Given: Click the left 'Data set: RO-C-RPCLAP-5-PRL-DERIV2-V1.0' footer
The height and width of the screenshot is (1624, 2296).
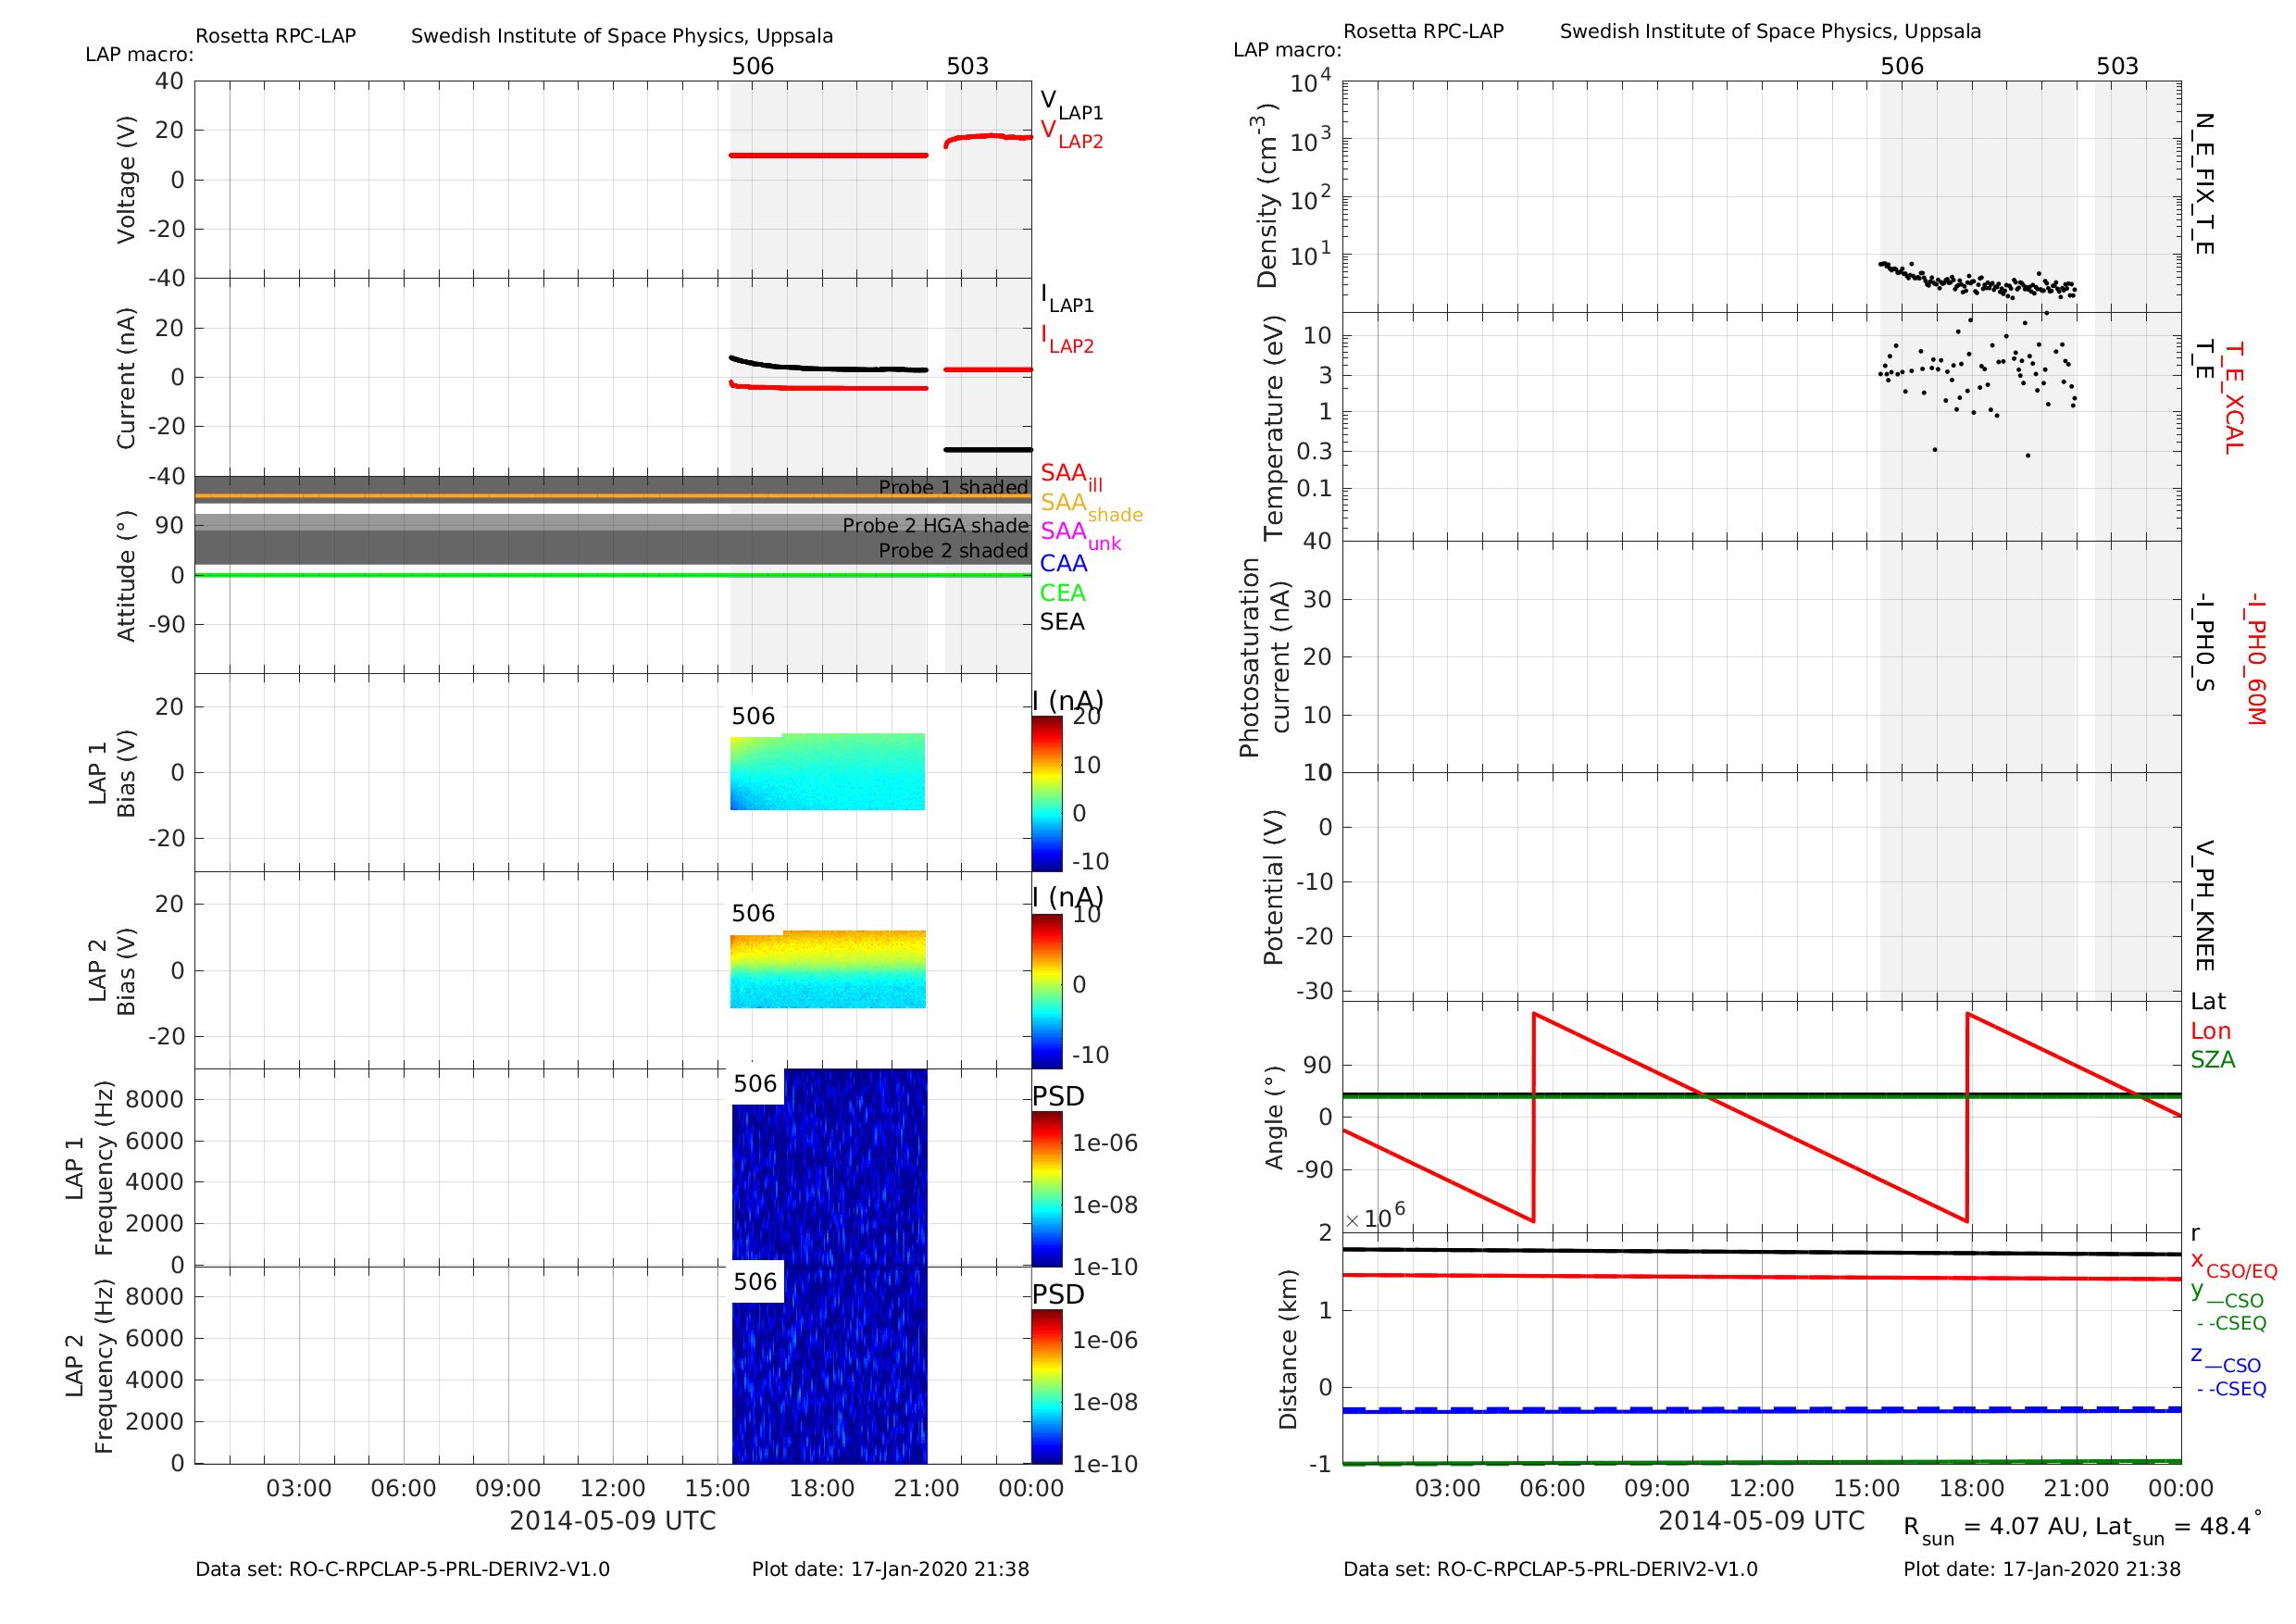Looking at the screenshot, I should pos(402,1569).
